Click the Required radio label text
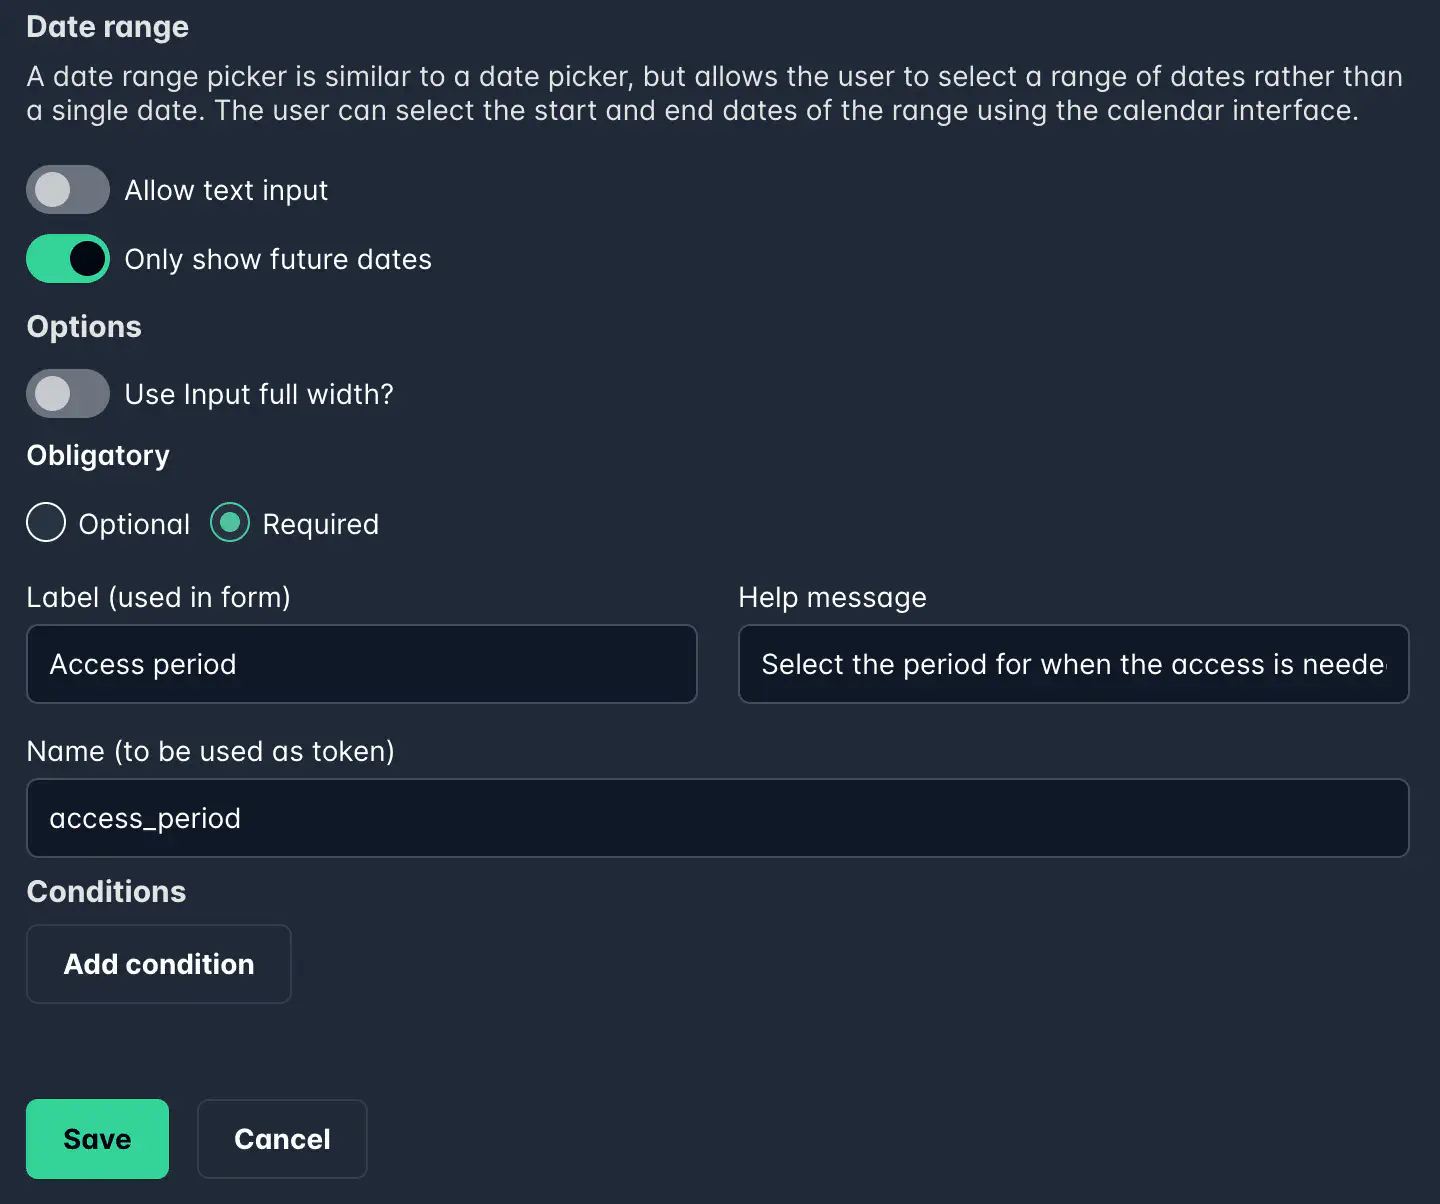 coord(320,523)
